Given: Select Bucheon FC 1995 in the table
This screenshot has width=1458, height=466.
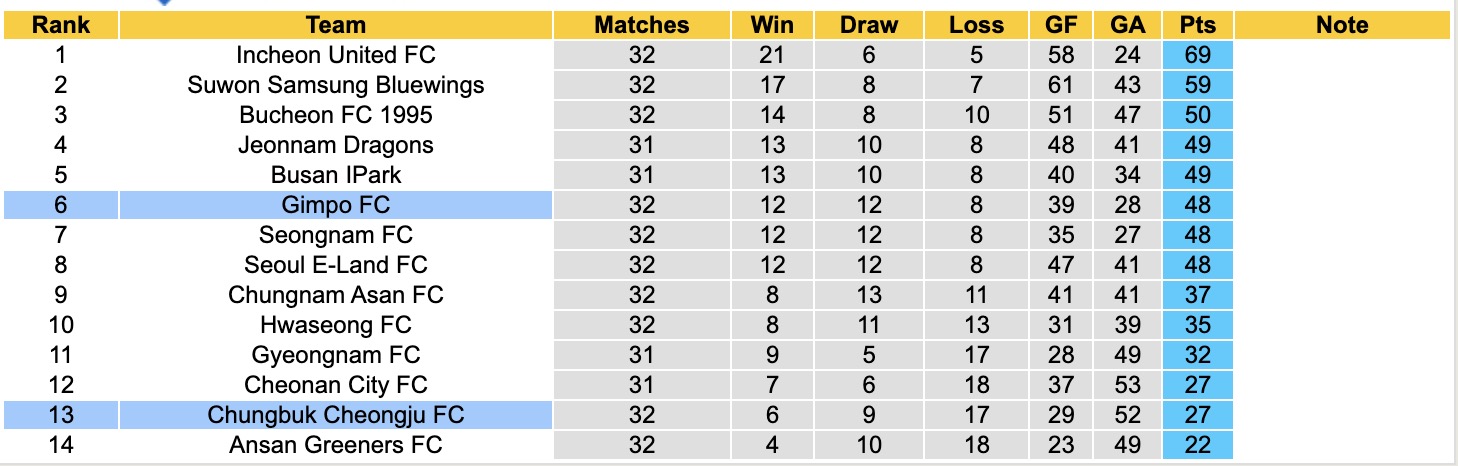Looking at the screenshot, I should (336, 115).
